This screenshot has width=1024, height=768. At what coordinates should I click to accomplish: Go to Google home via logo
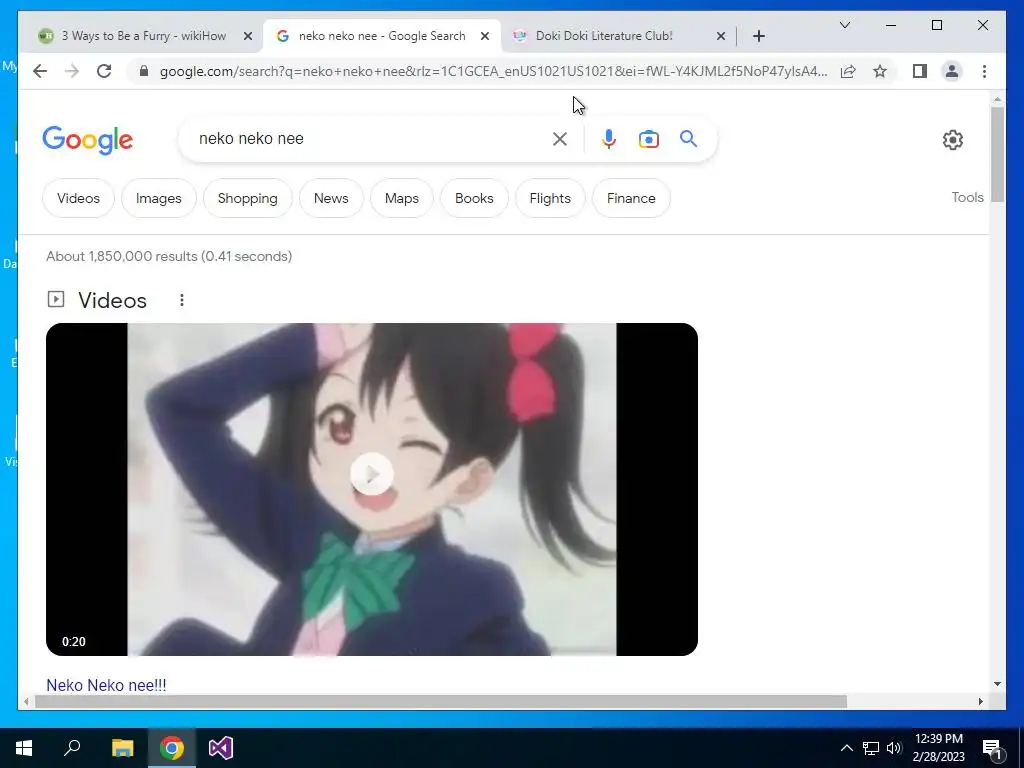tap(88, 140)
